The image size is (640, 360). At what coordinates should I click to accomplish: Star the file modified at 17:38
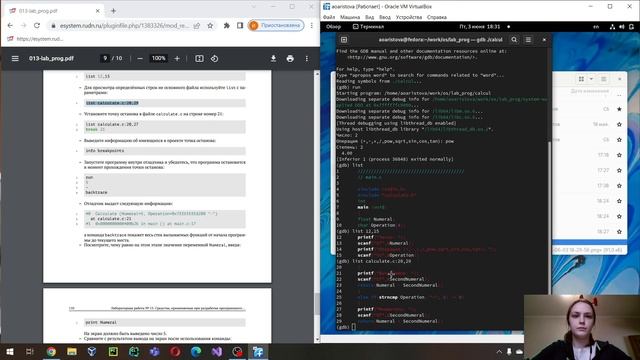pos(619,186)
